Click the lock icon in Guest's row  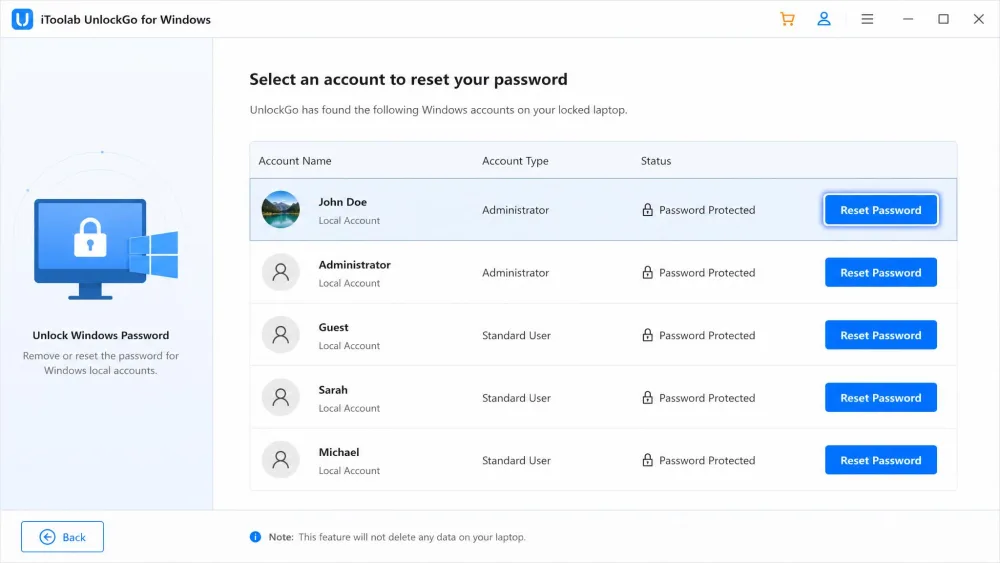point(647,335)
